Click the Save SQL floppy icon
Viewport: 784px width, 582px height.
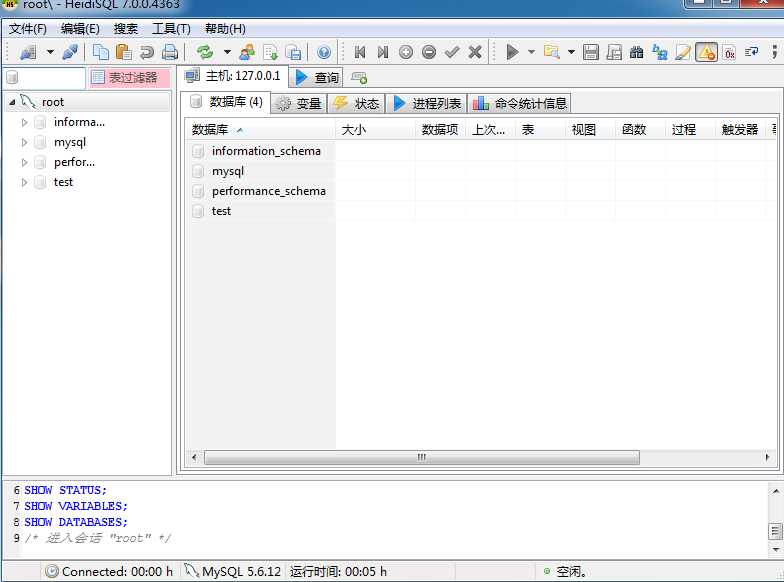tap(591, 52)
